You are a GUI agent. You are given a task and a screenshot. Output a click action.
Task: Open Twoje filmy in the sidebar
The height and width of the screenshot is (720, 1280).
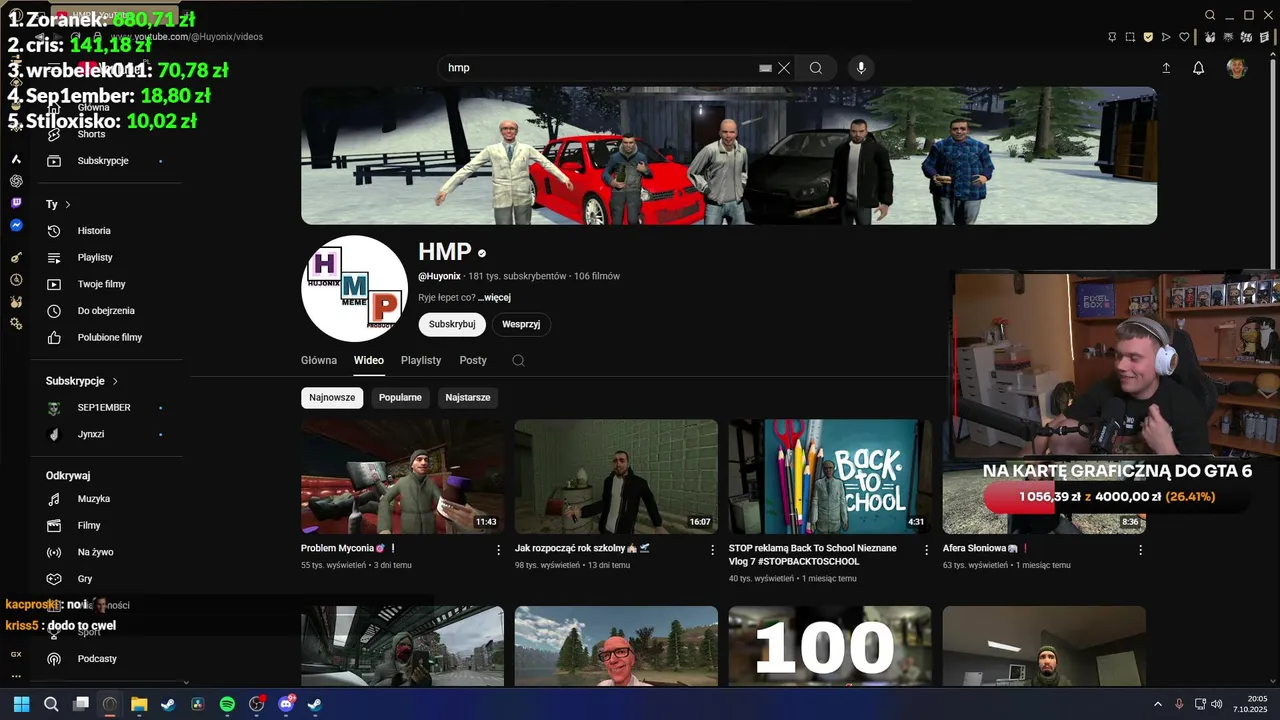101,284
